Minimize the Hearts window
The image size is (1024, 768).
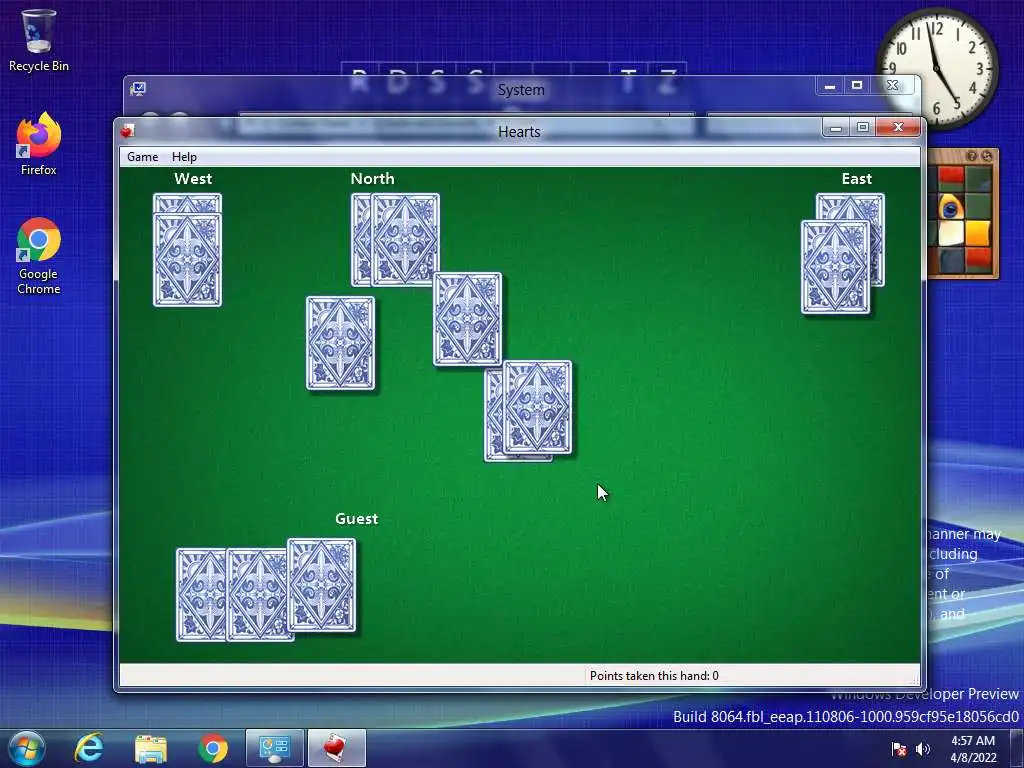click(x=835, y=127)
